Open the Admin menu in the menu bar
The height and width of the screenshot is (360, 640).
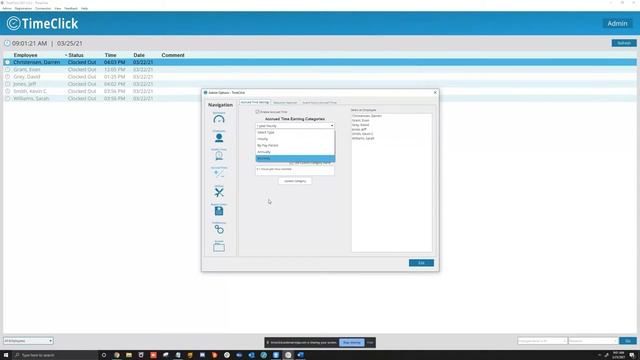click(x=7, y=8)
